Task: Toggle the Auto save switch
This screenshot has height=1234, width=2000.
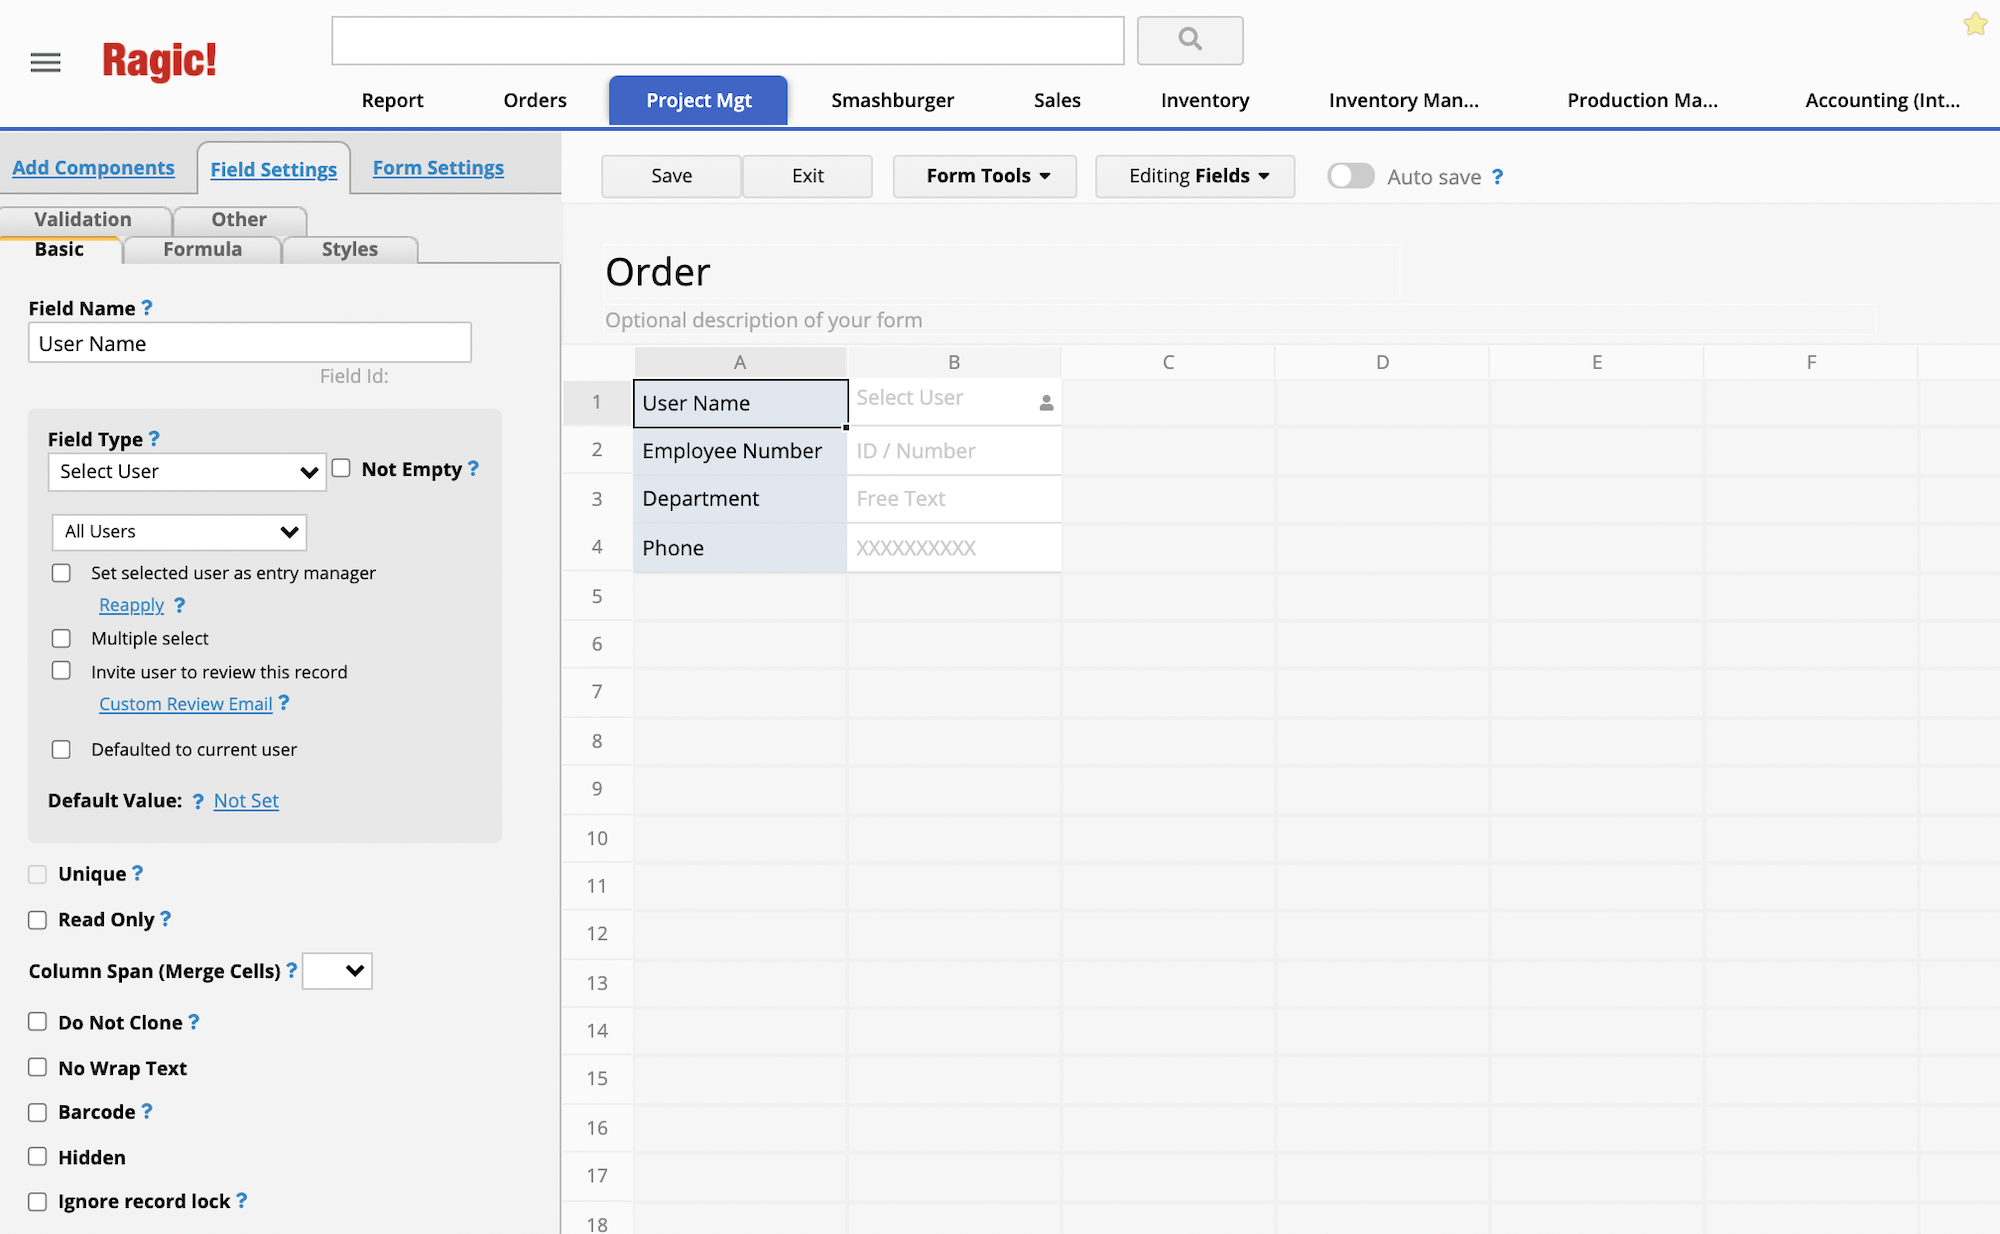Action: coord(1351,176)
